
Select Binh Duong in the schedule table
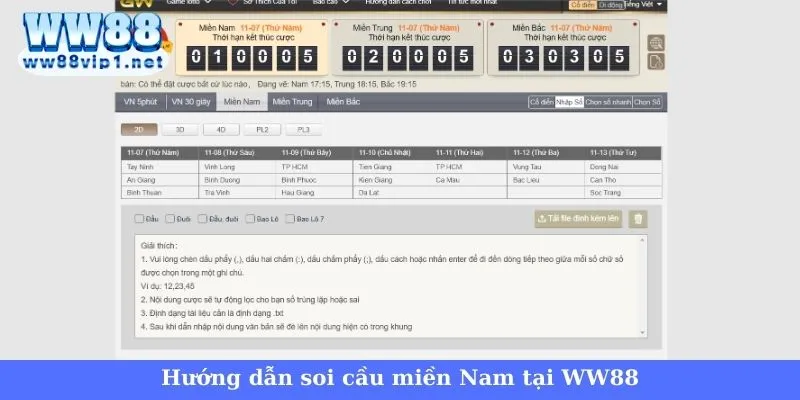coord(222,180)
